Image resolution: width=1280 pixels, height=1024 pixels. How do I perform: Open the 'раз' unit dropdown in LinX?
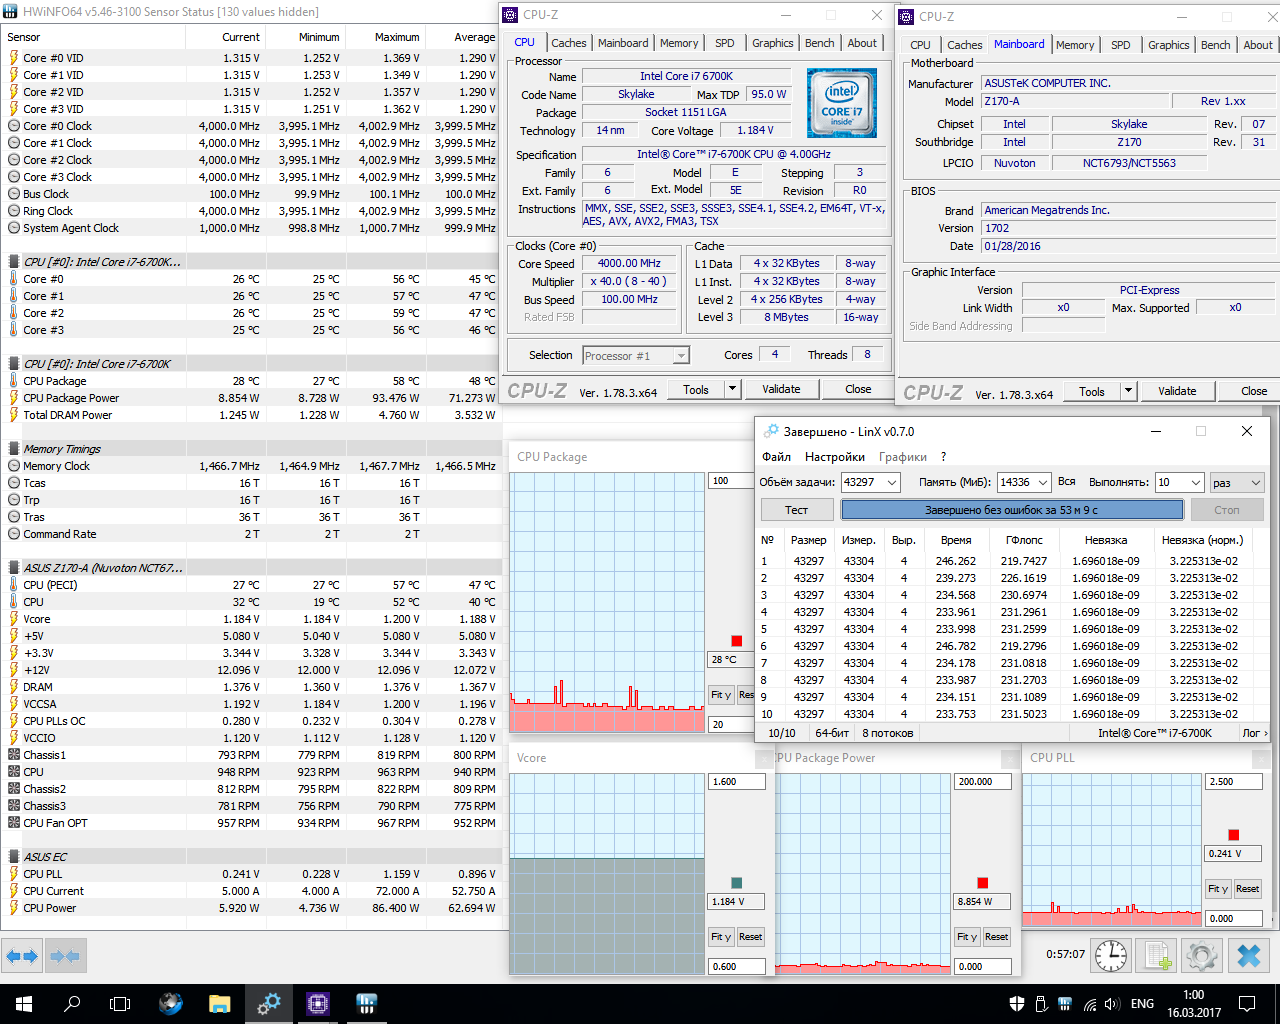1238,482
